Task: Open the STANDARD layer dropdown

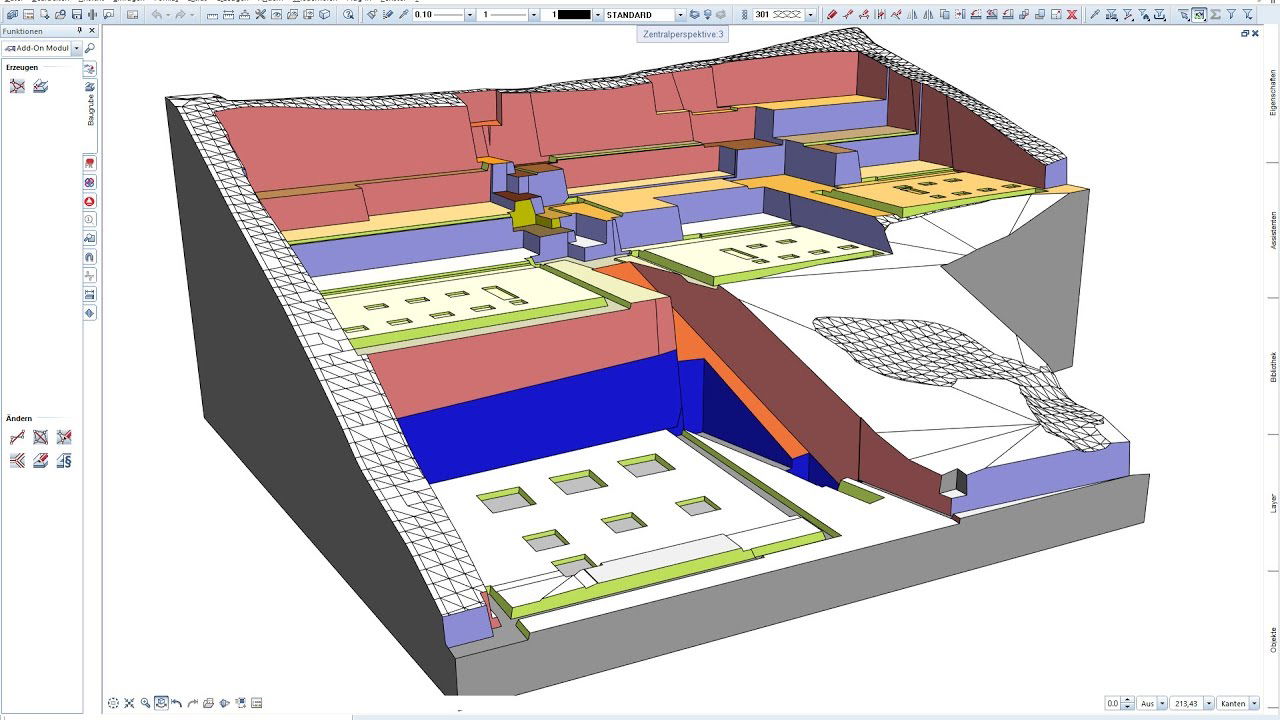Action: pos(680,15)
